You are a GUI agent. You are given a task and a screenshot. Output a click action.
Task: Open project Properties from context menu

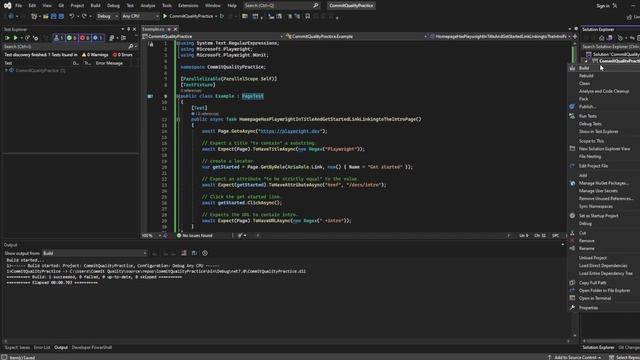tap(588, 308)
